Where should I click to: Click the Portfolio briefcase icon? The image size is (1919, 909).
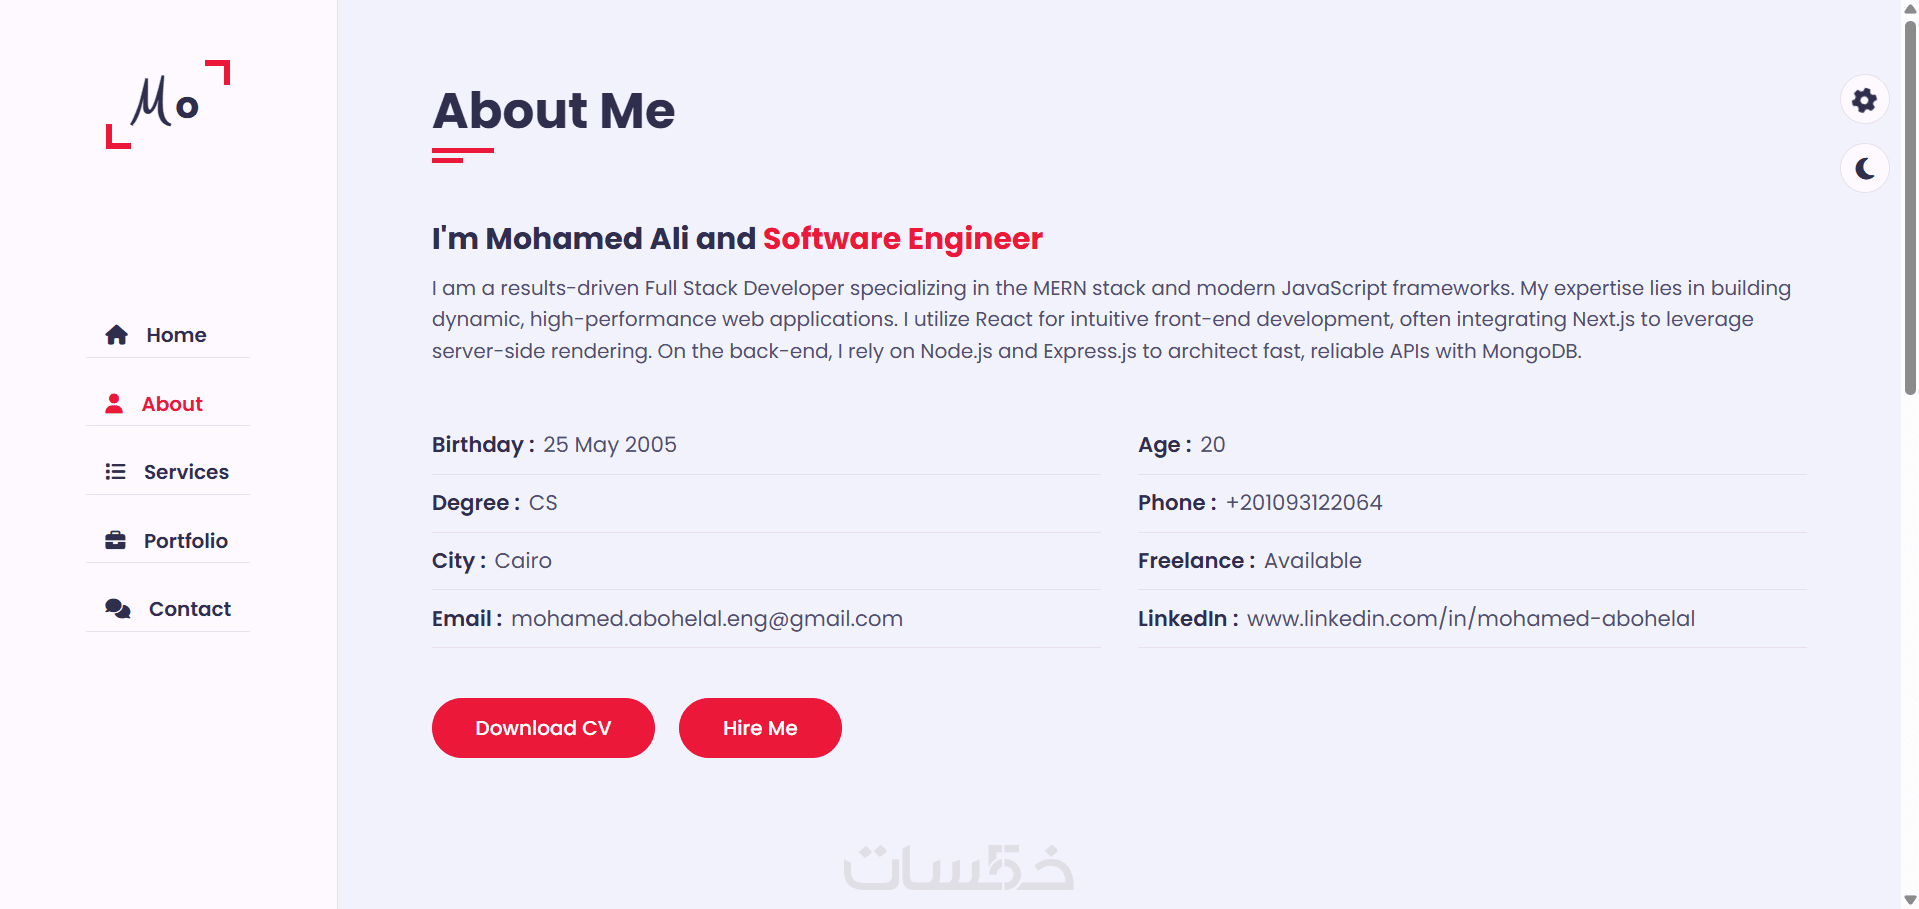click(116, 541)
